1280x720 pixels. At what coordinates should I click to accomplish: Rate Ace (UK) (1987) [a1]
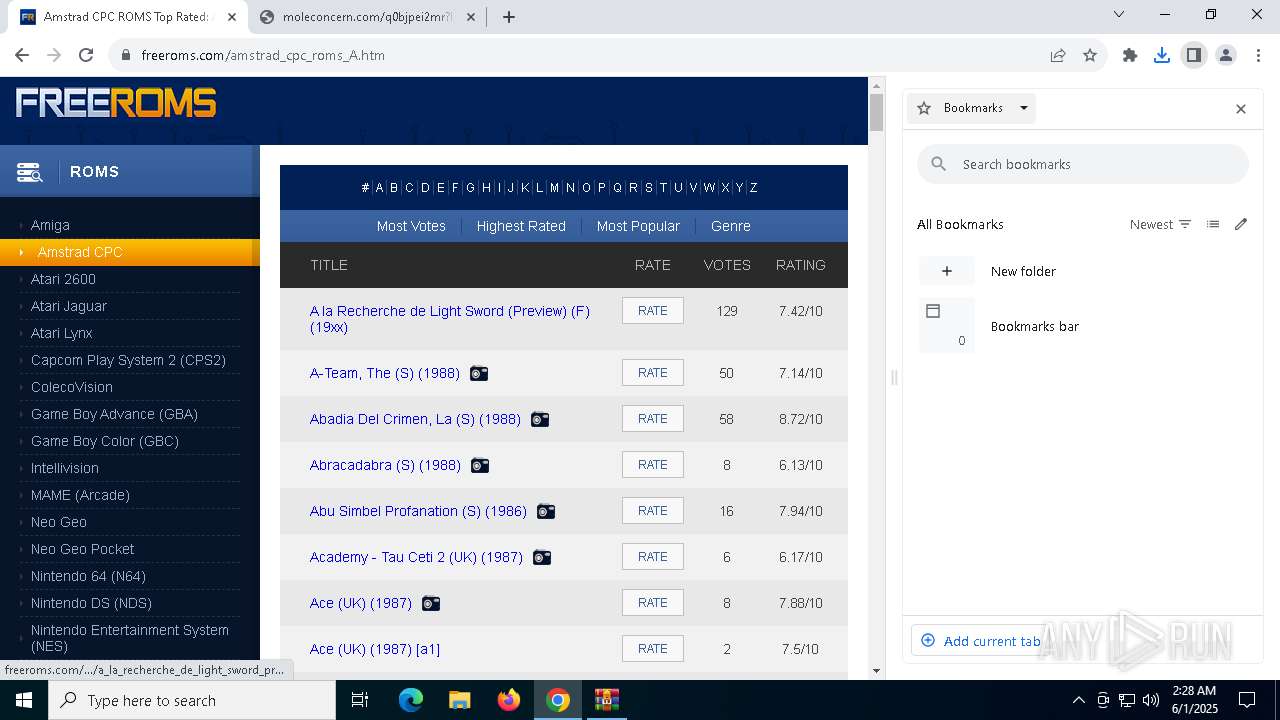pyautogui.click(x=653, y=649)
